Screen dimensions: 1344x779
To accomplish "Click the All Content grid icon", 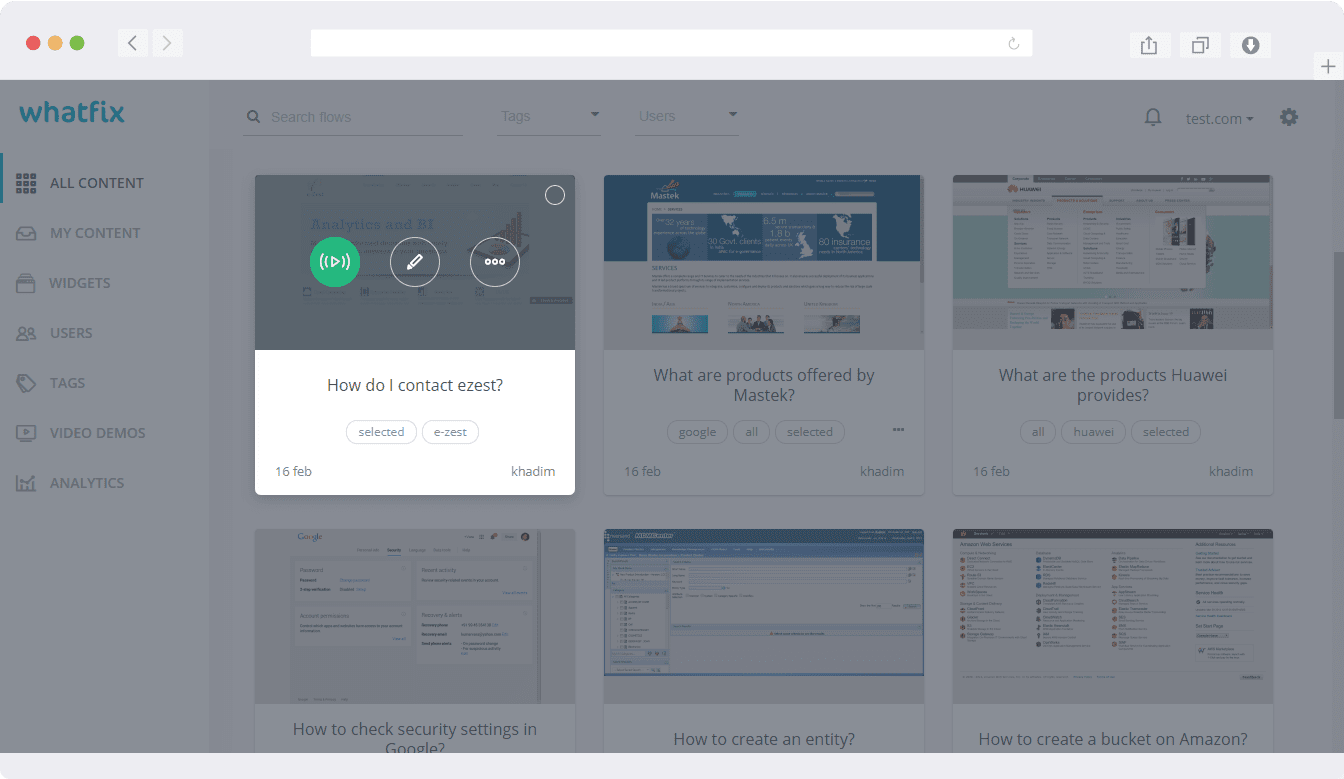I will pos(26,183).
